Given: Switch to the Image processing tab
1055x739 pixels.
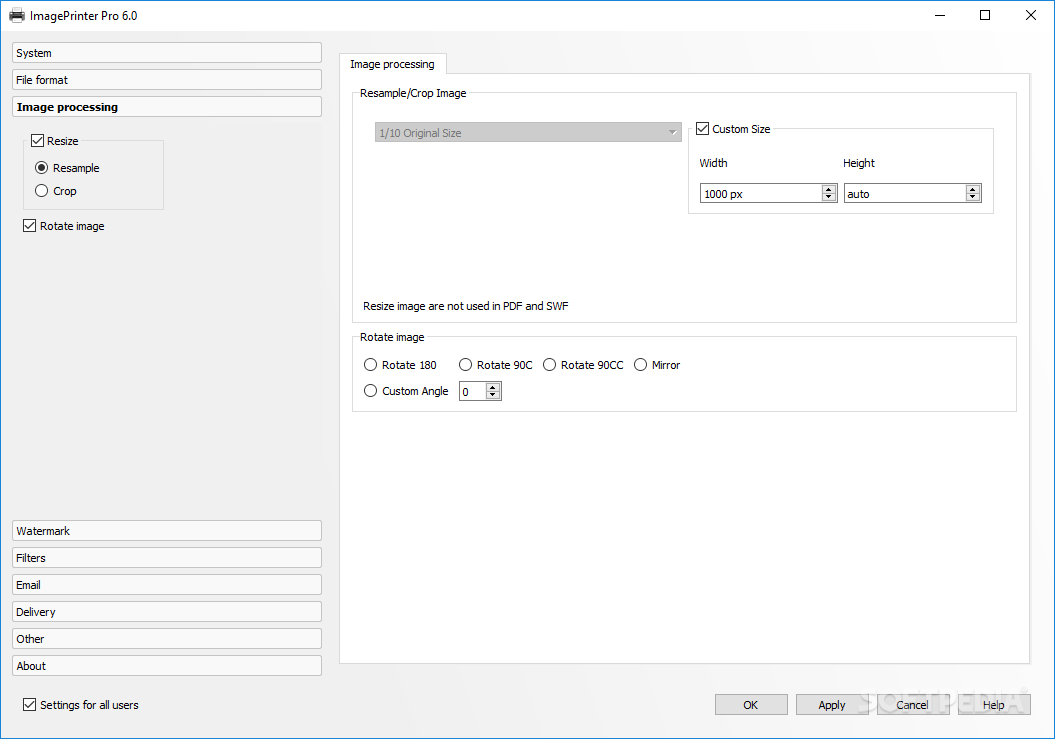Looking at the screenshot, I should pos(392,64).
